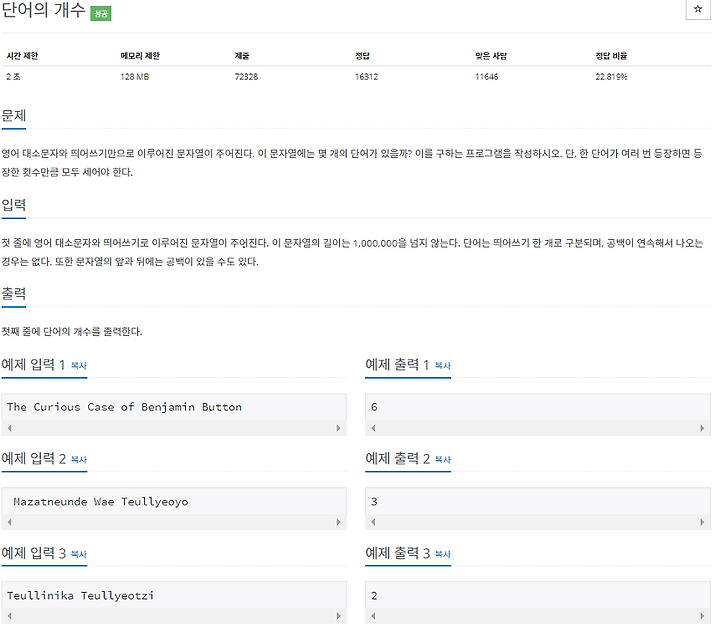Click the '출력' section heading
The height and width of the screenshot is (632, 720).
14,293
